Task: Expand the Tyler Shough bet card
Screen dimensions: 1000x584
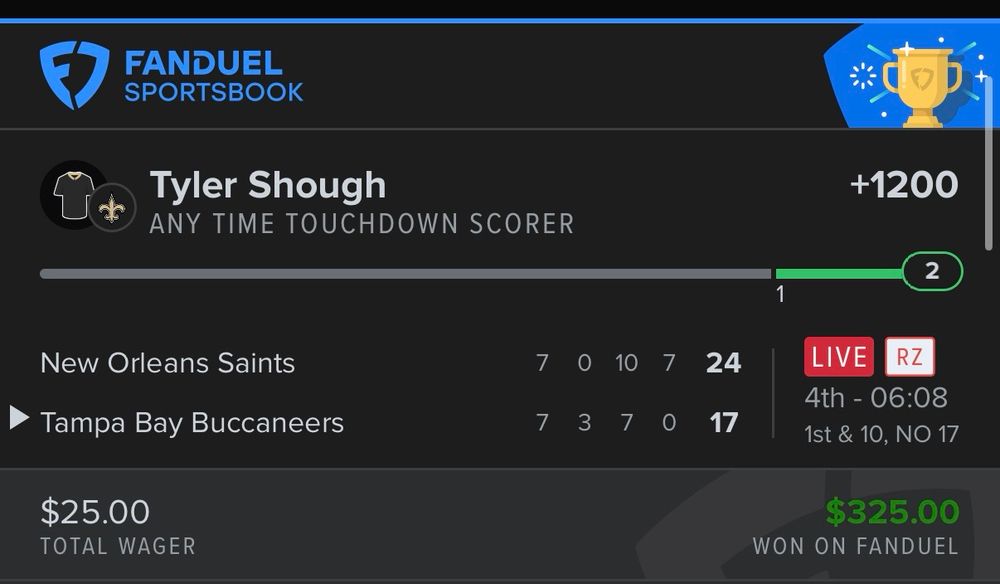Action: (500, 200)
